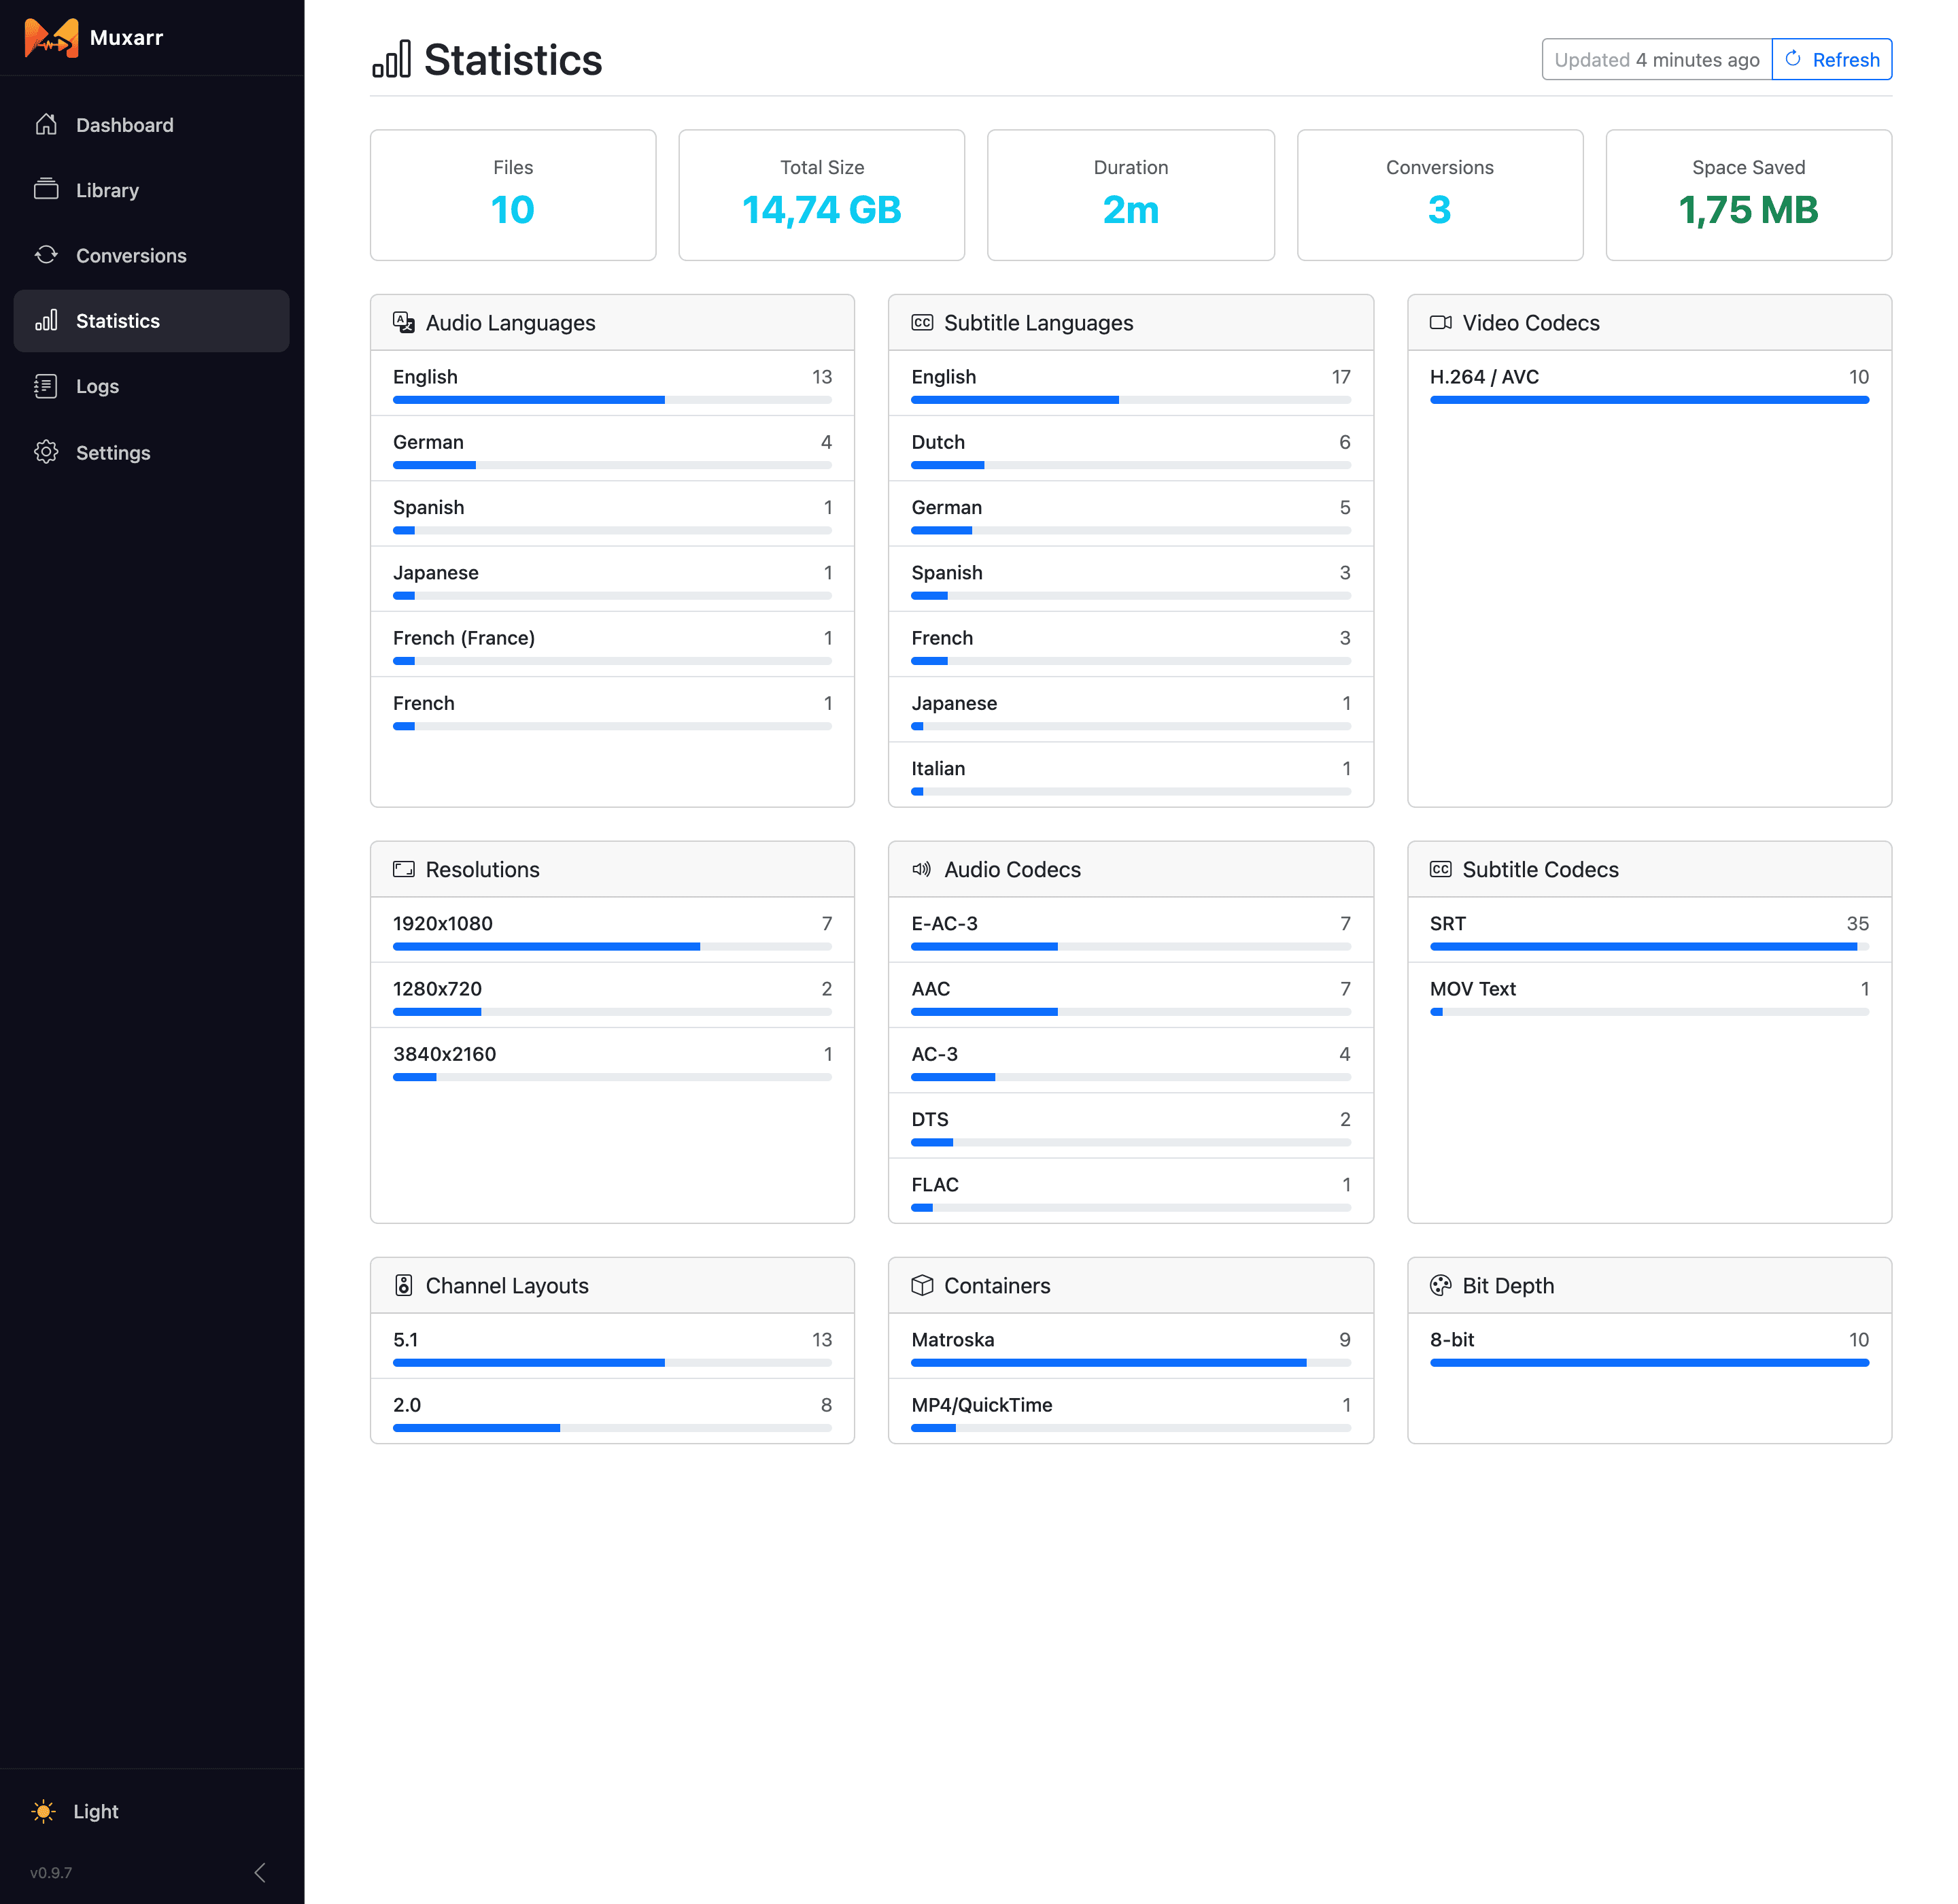Viewport: 1958px width, 1904px height.
Task: Click the 'MP4/QuickTime' container row
Action: point(1131,1411)
